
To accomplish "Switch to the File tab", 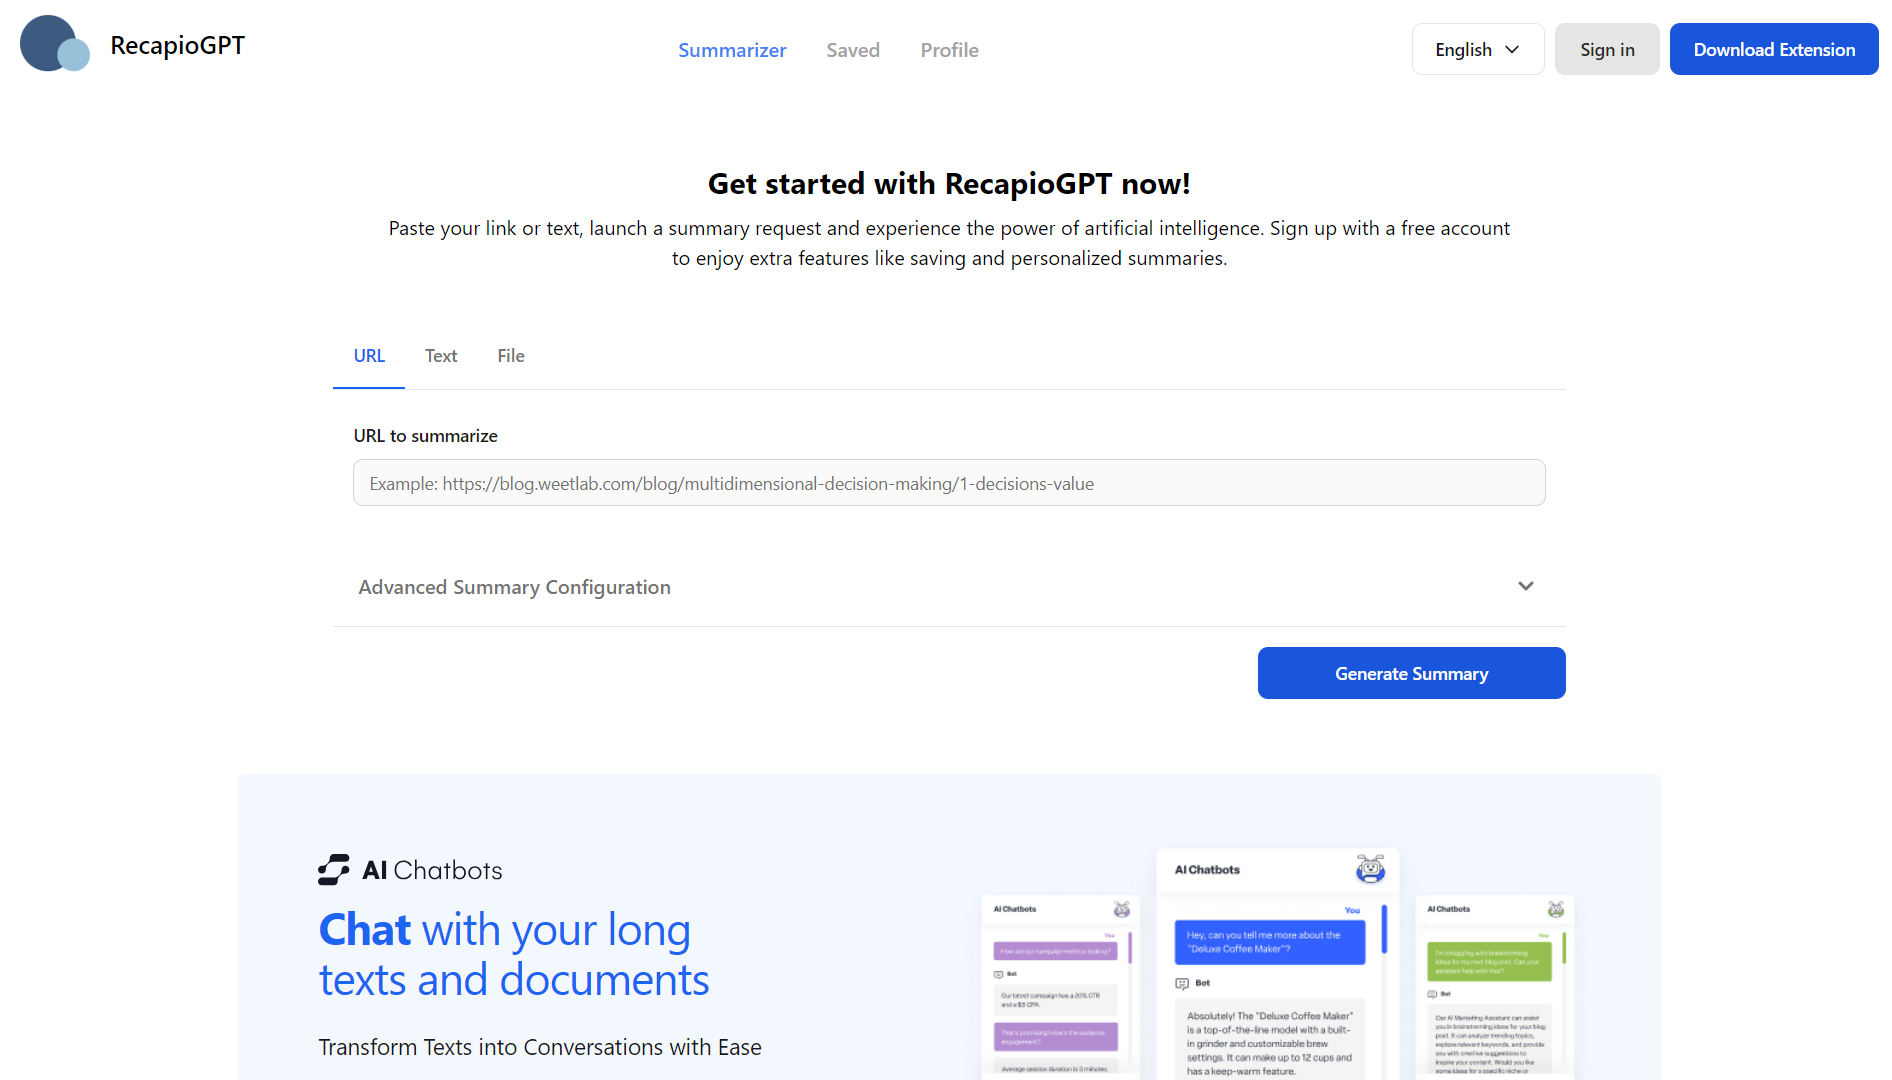I will point(511,356).
